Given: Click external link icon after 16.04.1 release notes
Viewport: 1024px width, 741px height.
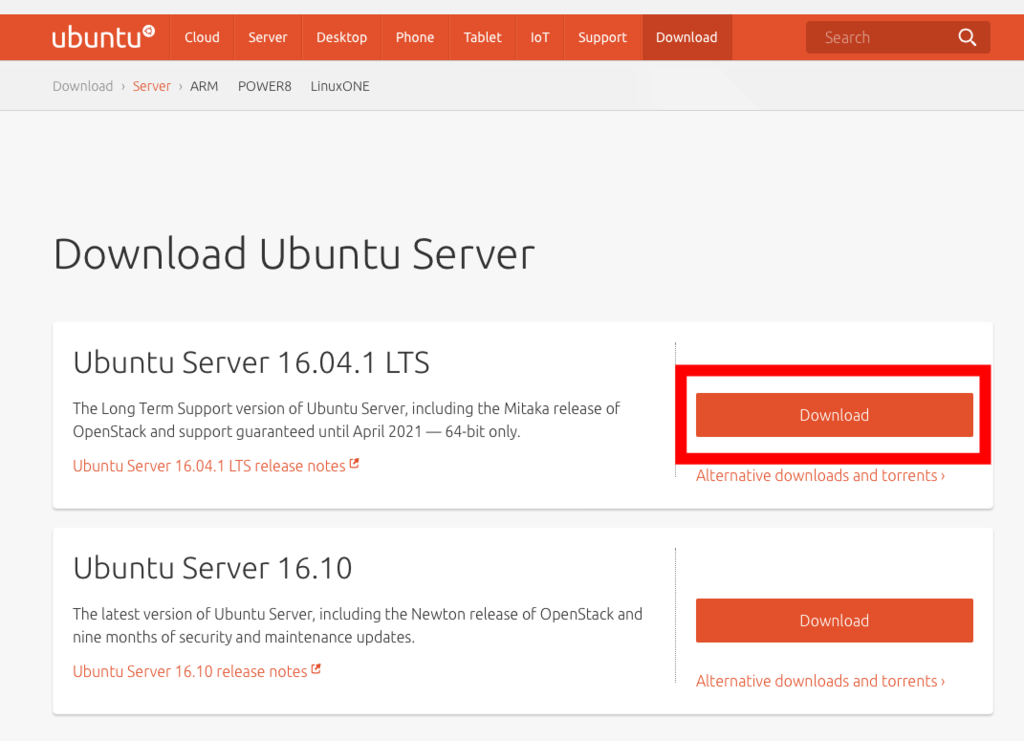Looking at the screenshot, I should pyautogui.click(x=354, y=464).
